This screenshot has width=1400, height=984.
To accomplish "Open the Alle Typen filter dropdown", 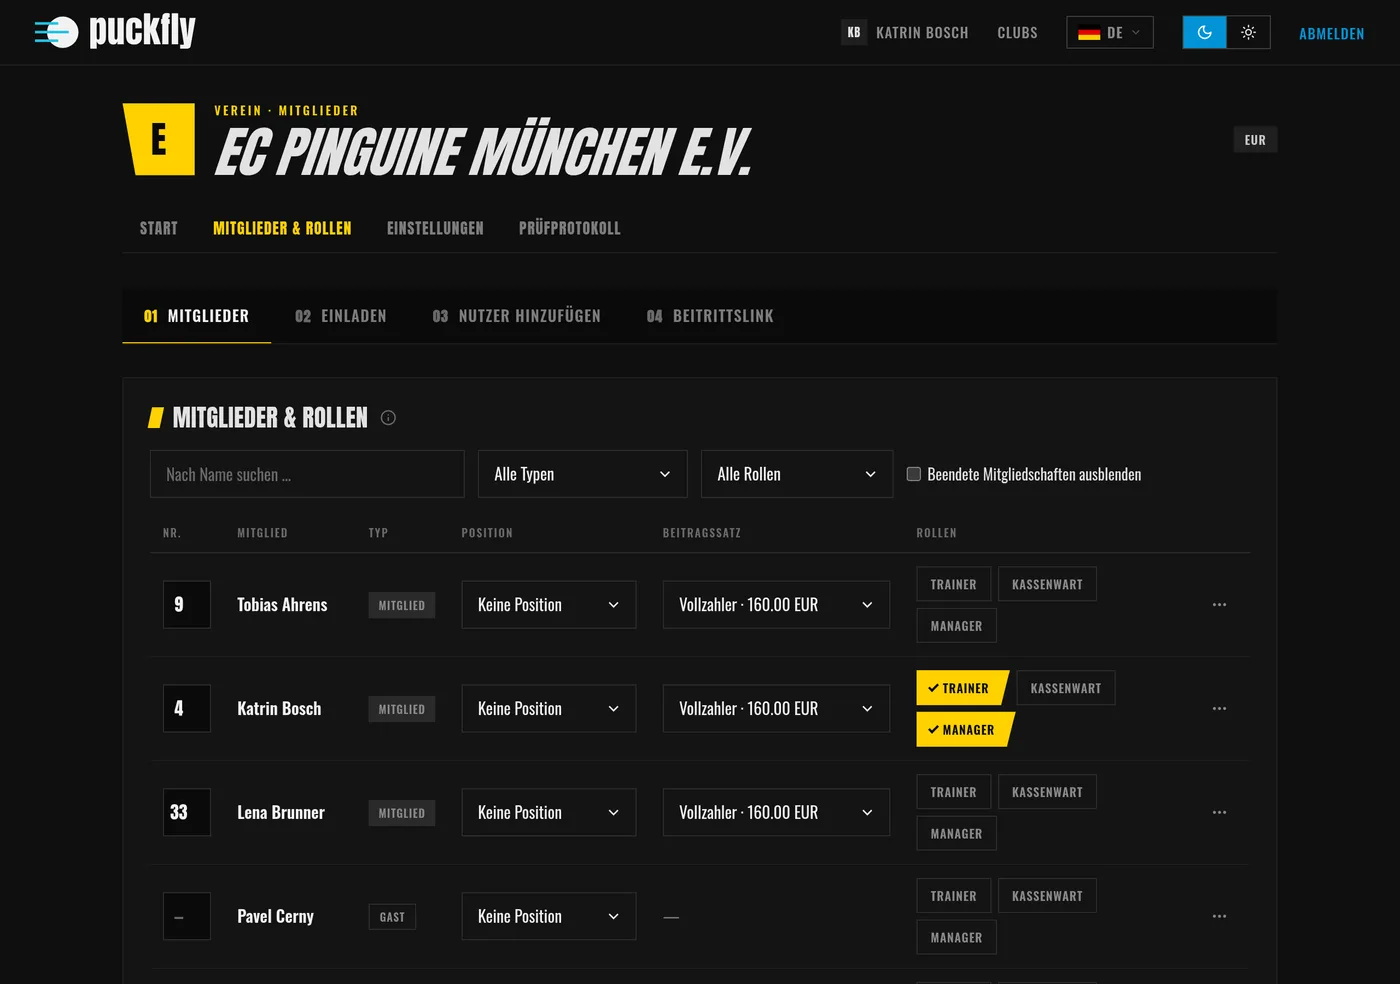I will pyautogui.click(x=583, y=474).
